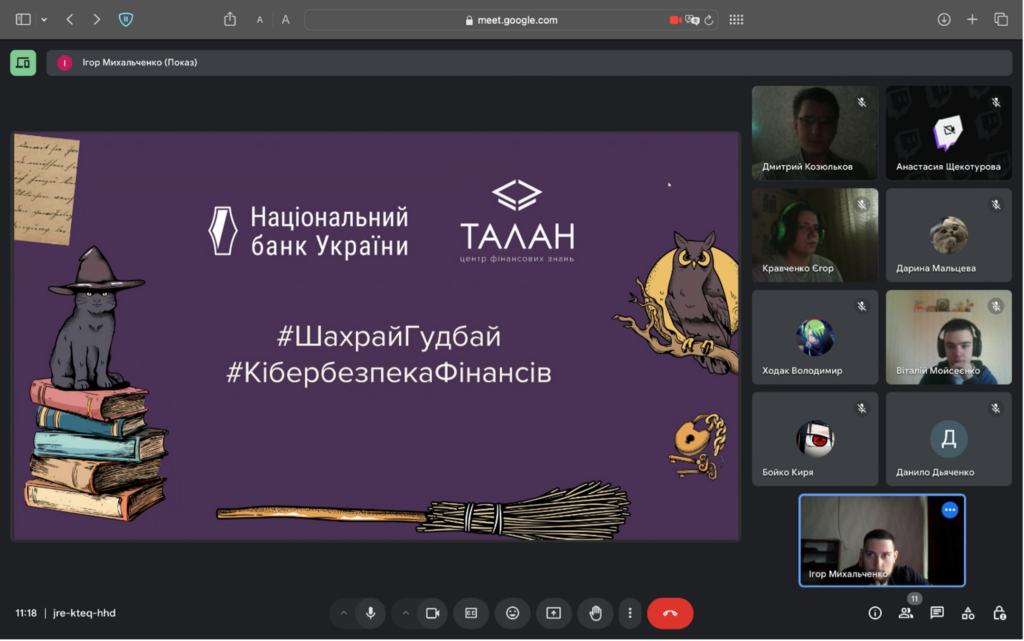Select Віталій Мойсеєнко video tile

coord(949,337)
